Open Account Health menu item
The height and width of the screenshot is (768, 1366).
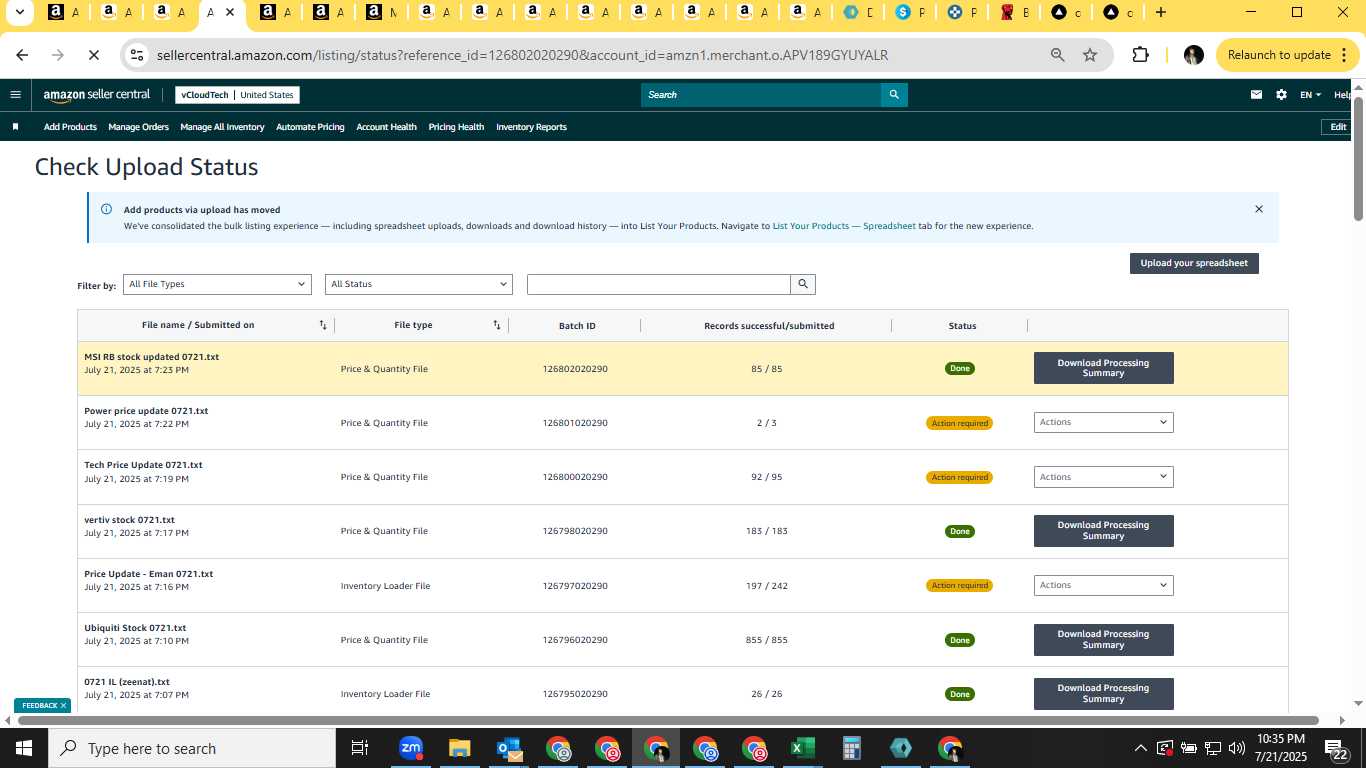386,127
